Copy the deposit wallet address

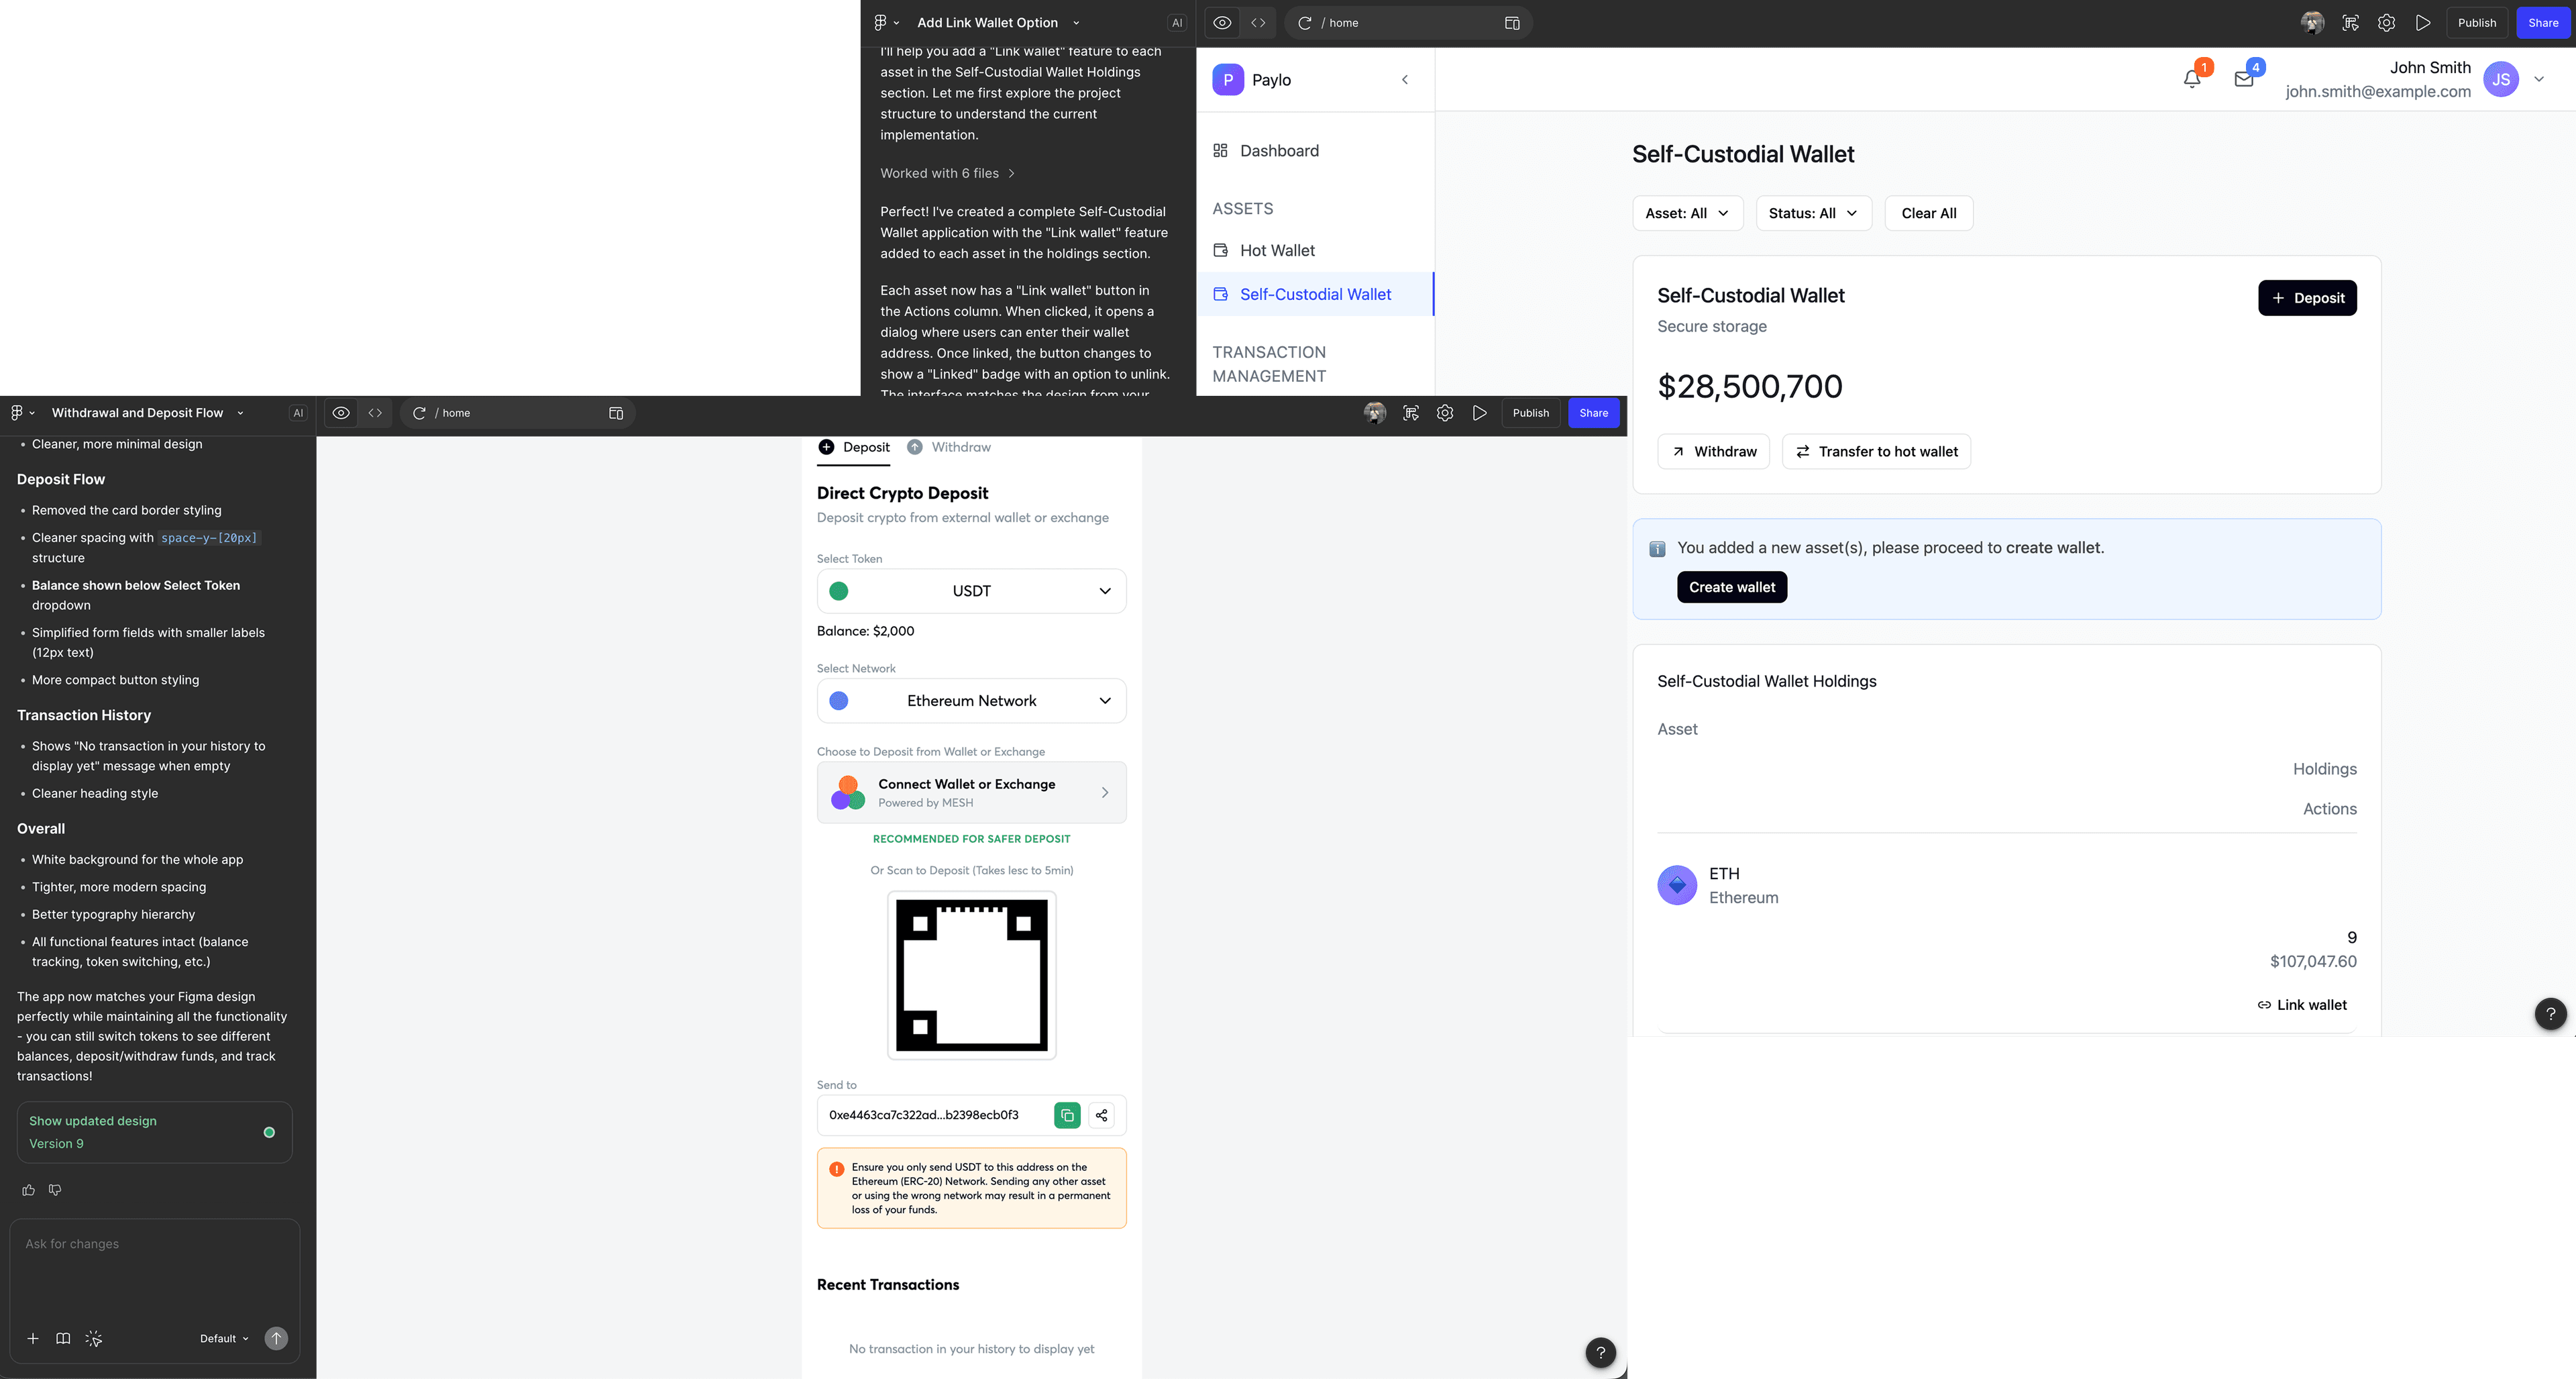click(1067, 1115)
